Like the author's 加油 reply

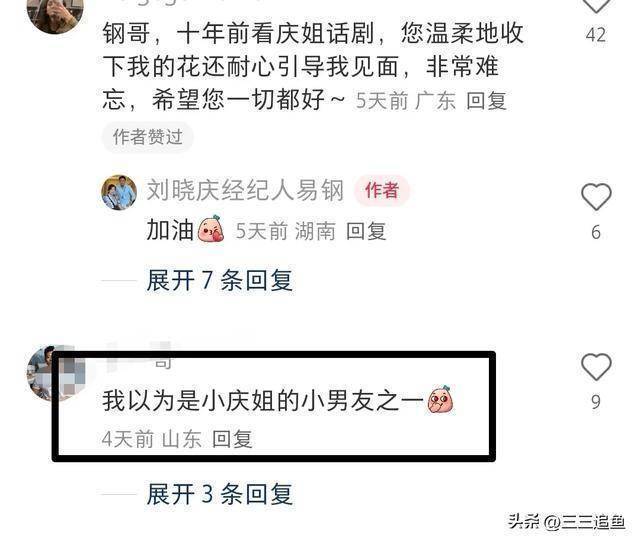click(596, 196)
